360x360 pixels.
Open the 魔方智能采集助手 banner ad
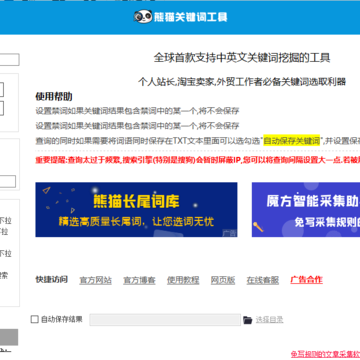tap(306, 210)
